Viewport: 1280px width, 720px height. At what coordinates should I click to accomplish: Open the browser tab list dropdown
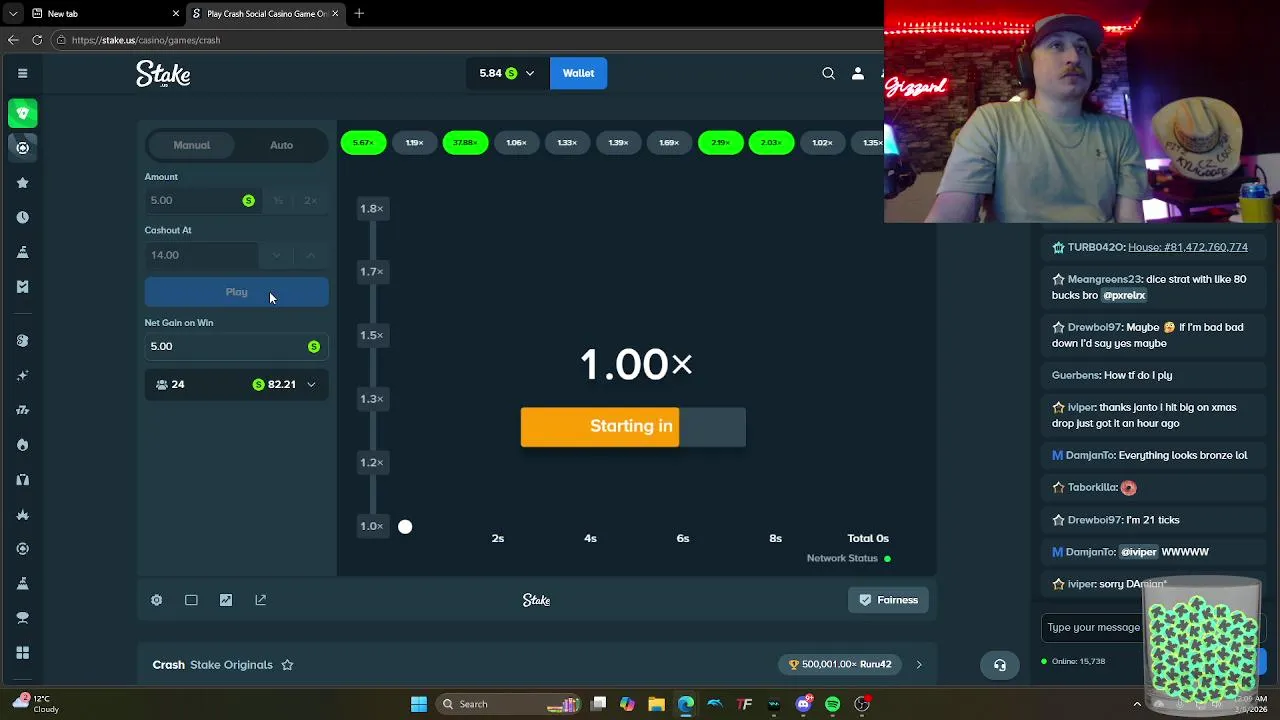13,13
